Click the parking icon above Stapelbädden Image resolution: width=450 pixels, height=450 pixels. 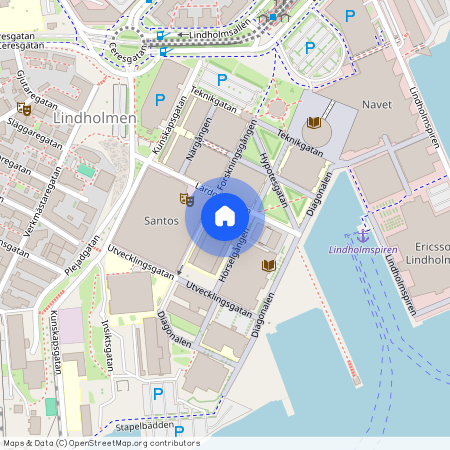click(x=158, y=394)
